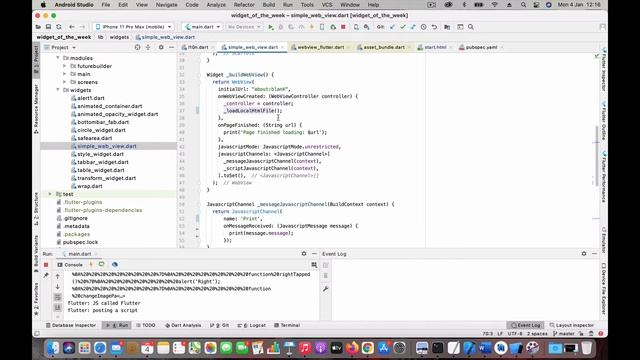The width and height of the screenshot is (640, 360).
Task: Open Run panel settings gear
Action: (x=304, y=254)
